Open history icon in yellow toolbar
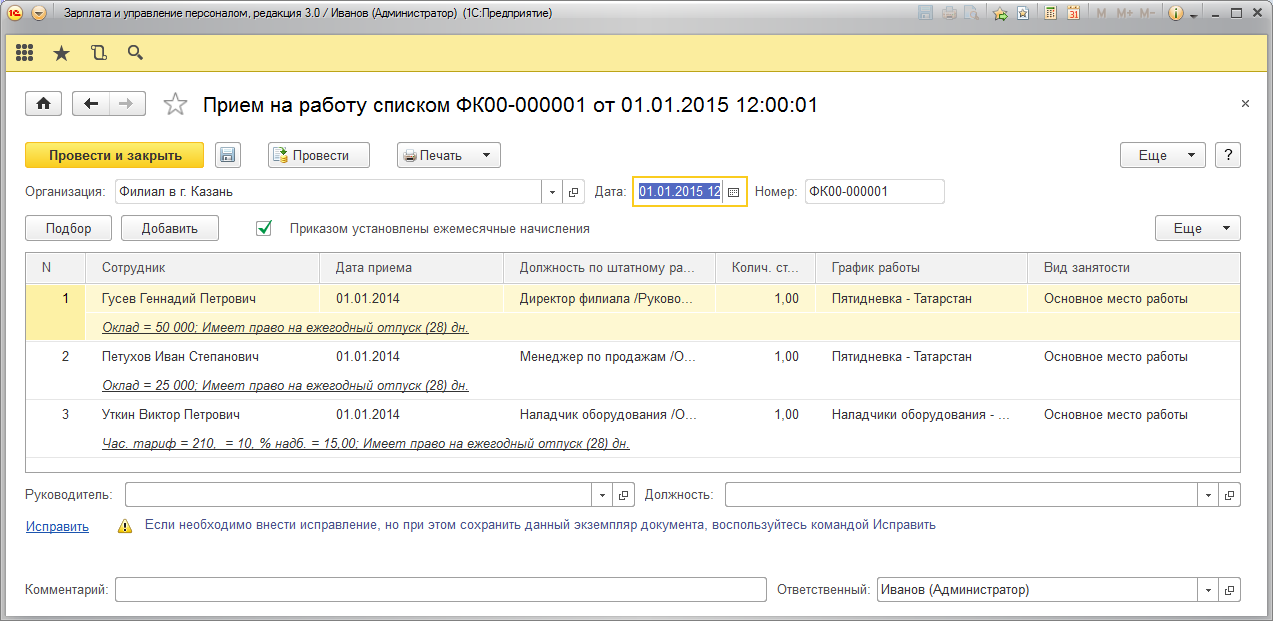Image resolution: width=1273 pixels, height=621 pixels. [98, 53]
